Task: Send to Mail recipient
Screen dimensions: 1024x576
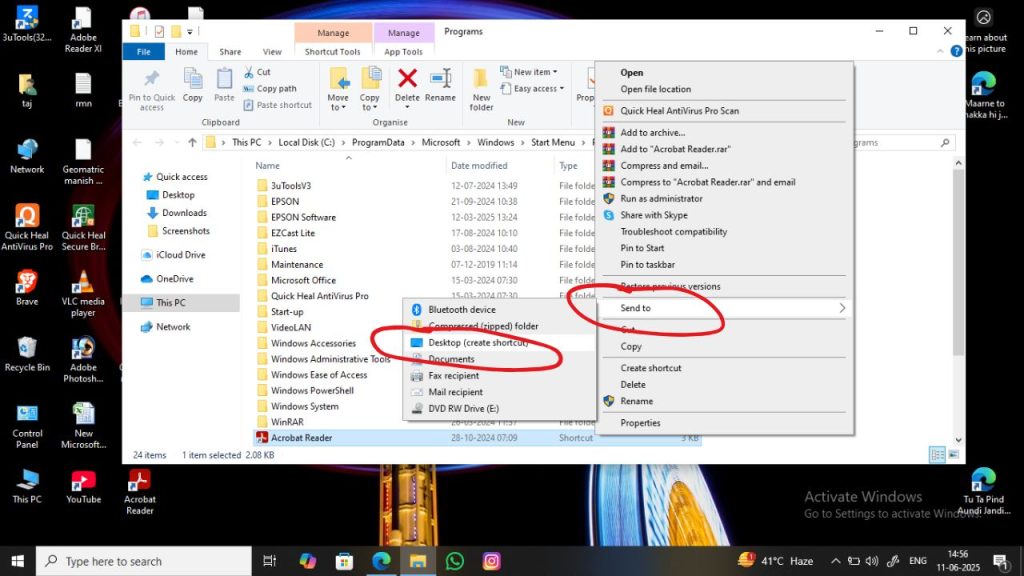Action: pyautogui.click(x=455, y=392)
